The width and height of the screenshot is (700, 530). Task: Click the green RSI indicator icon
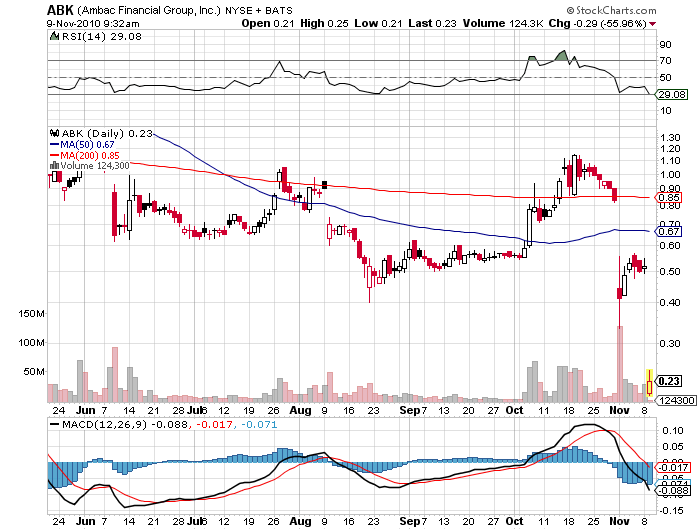(54, 36)
